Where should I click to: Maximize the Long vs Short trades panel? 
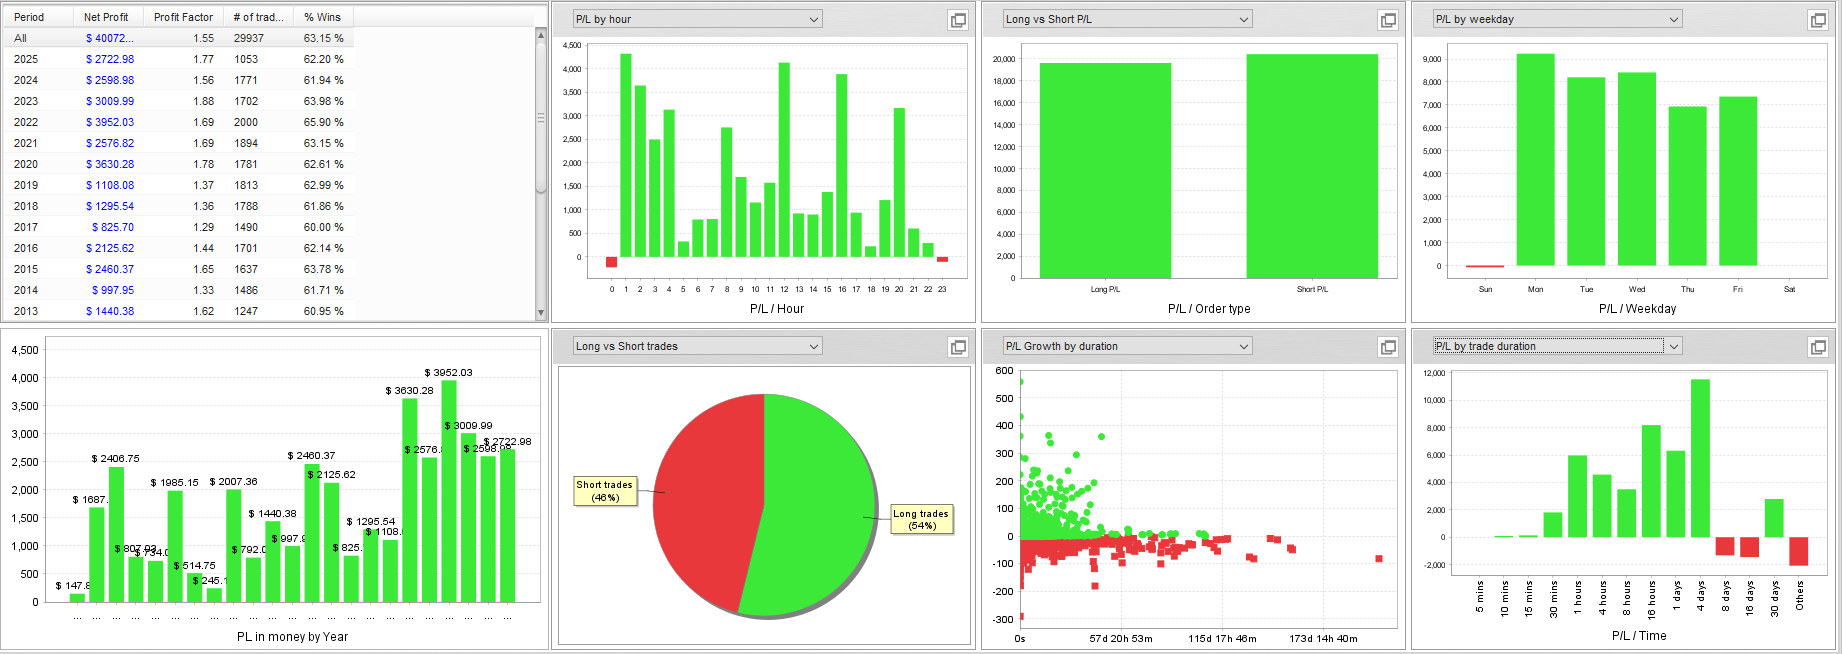tap(958, 347)
